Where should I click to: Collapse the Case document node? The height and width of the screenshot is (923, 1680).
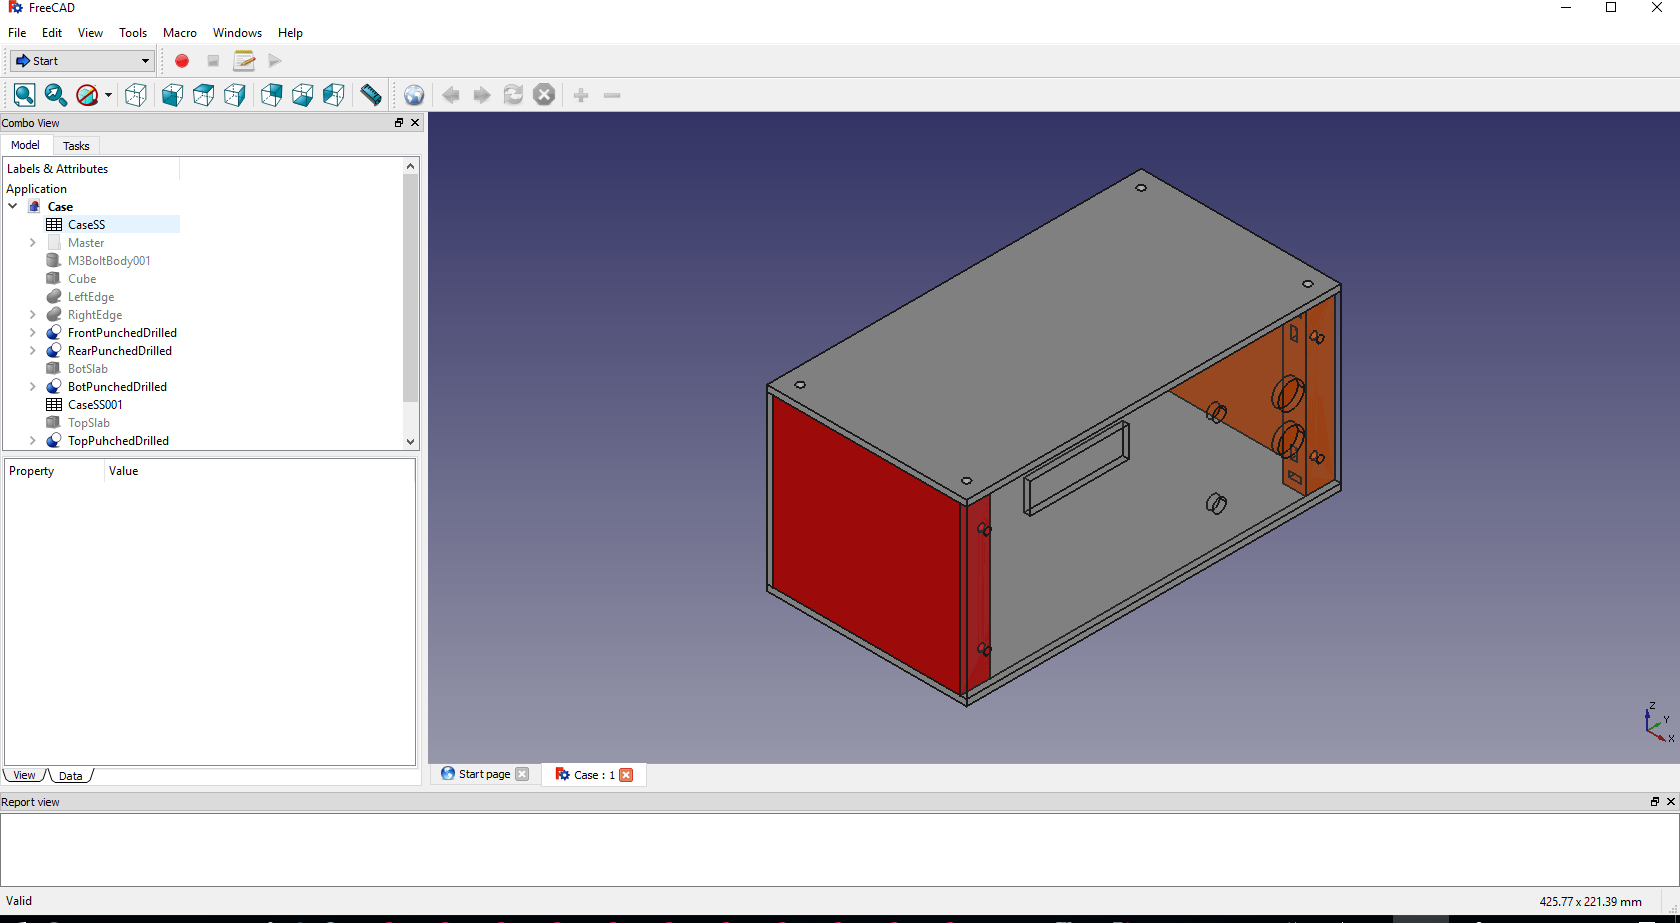point(13,207)
